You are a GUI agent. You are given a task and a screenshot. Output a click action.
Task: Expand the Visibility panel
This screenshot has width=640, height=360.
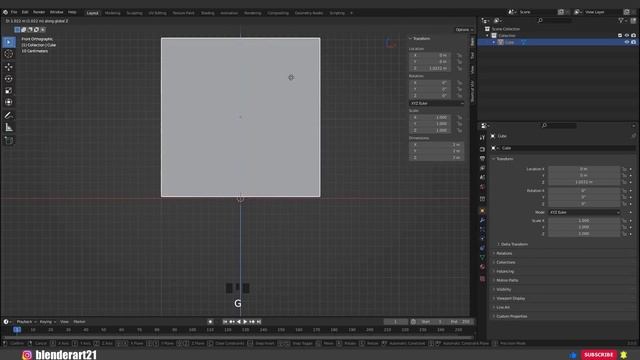pyautogui.click(x=503, y=289)
